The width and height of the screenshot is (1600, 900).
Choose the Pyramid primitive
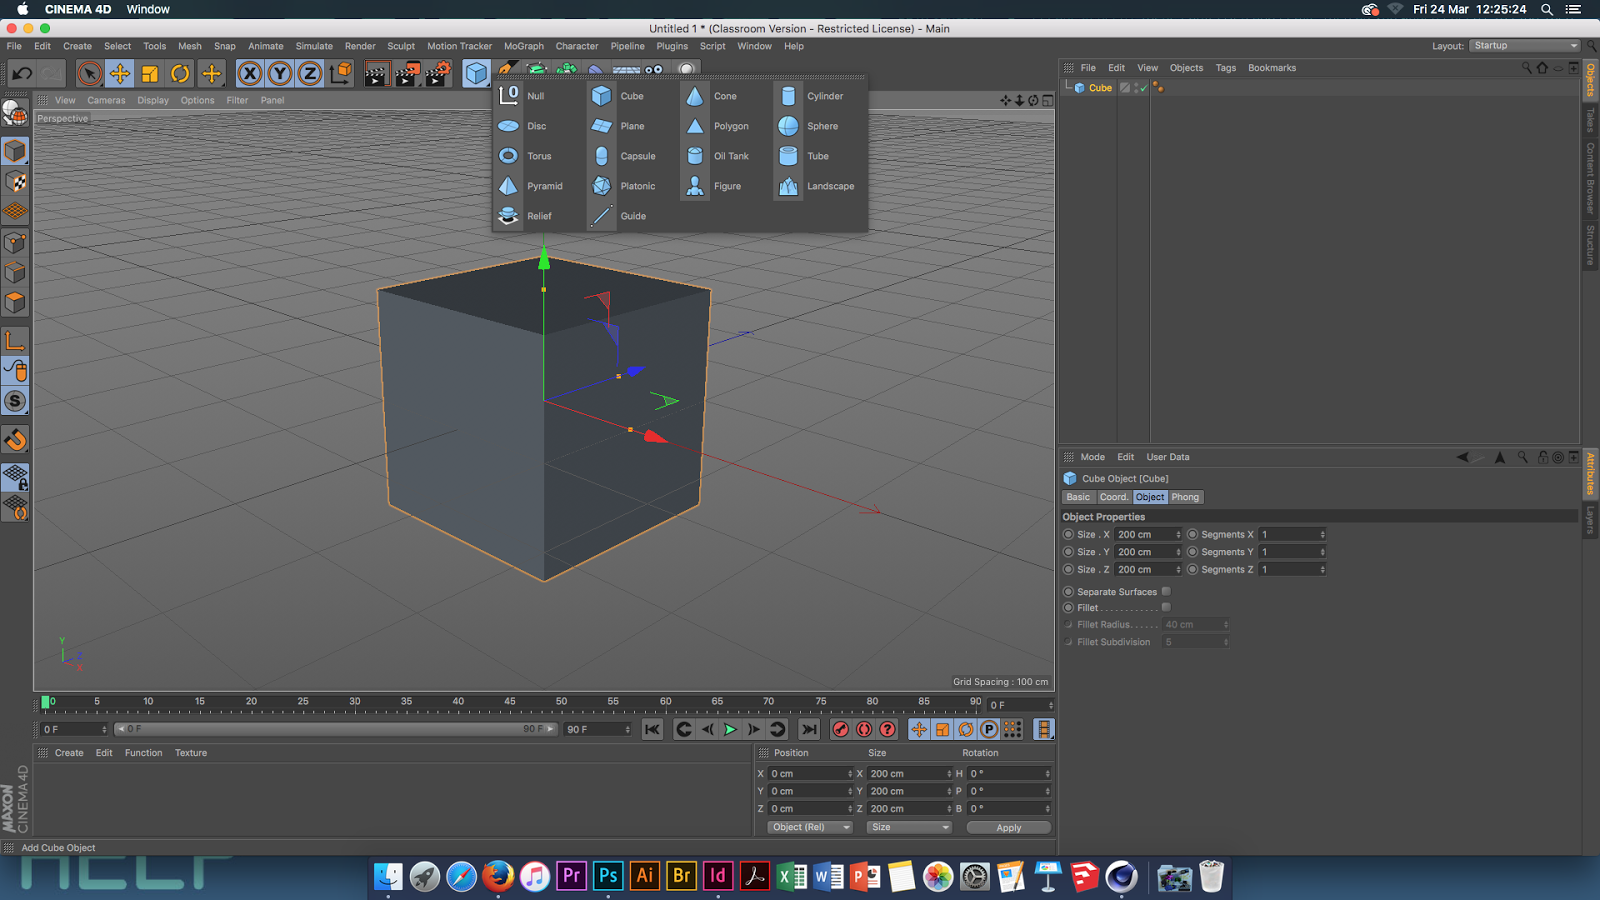pyautogui.click(x=509, y=186)
